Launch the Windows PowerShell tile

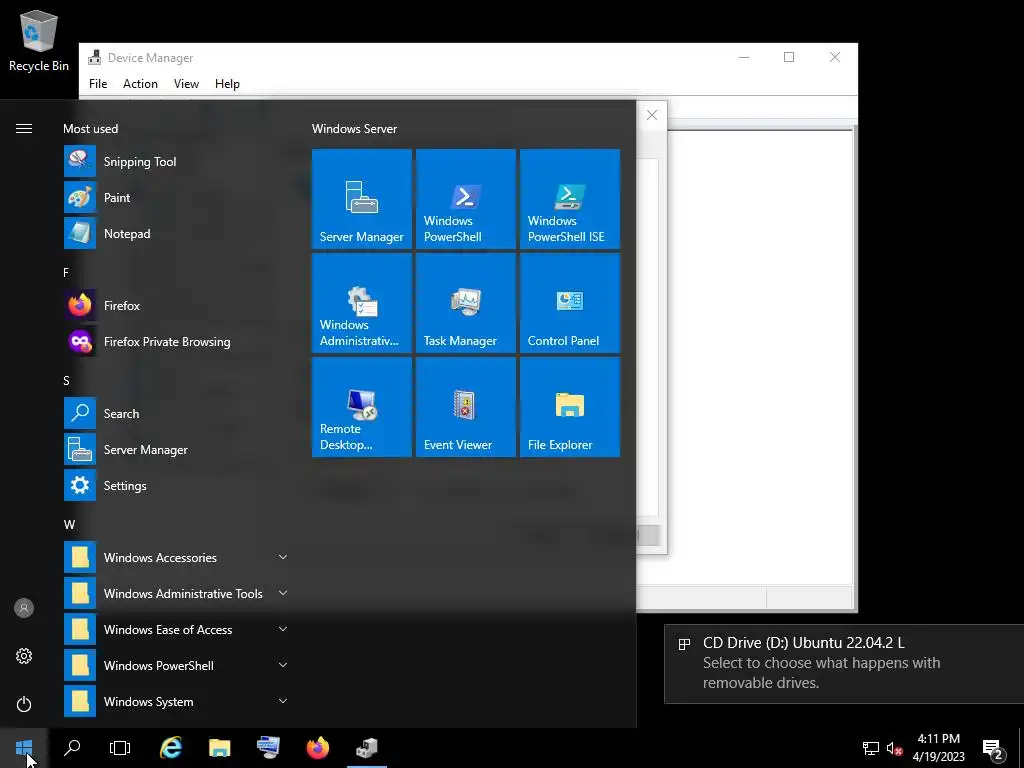466,199
